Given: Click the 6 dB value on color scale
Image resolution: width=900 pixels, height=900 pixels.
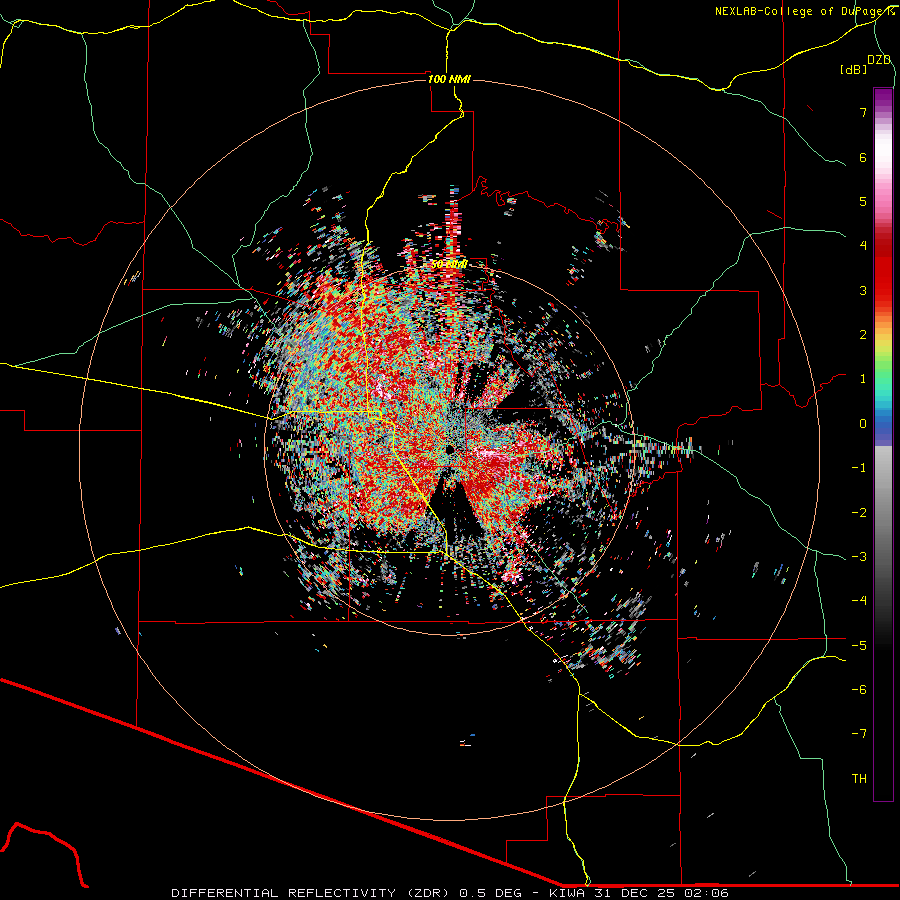Looking at the screenshot, I should (863, 157).
